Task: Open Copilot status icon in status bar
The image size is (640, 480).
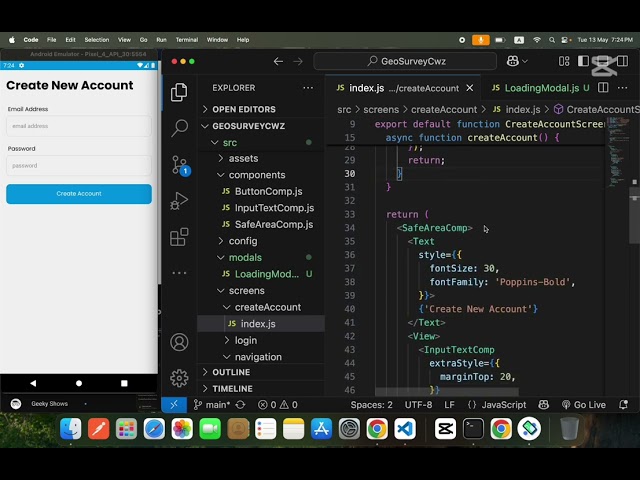Action: click(543, 404)
